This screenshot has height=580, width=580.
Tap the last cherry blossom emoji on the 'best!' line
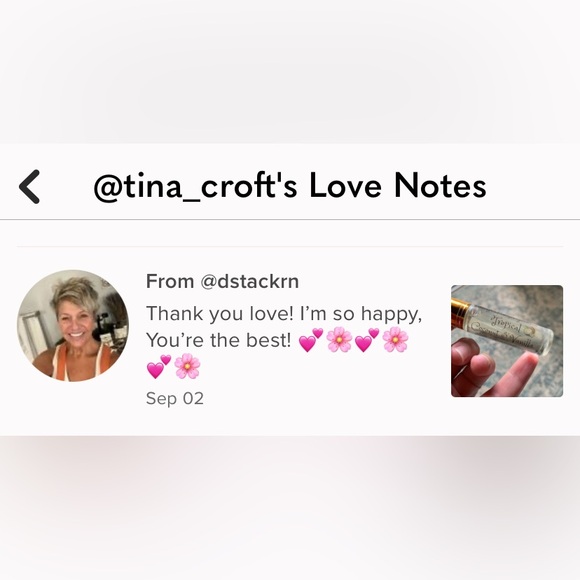click(x=395, y=340)
